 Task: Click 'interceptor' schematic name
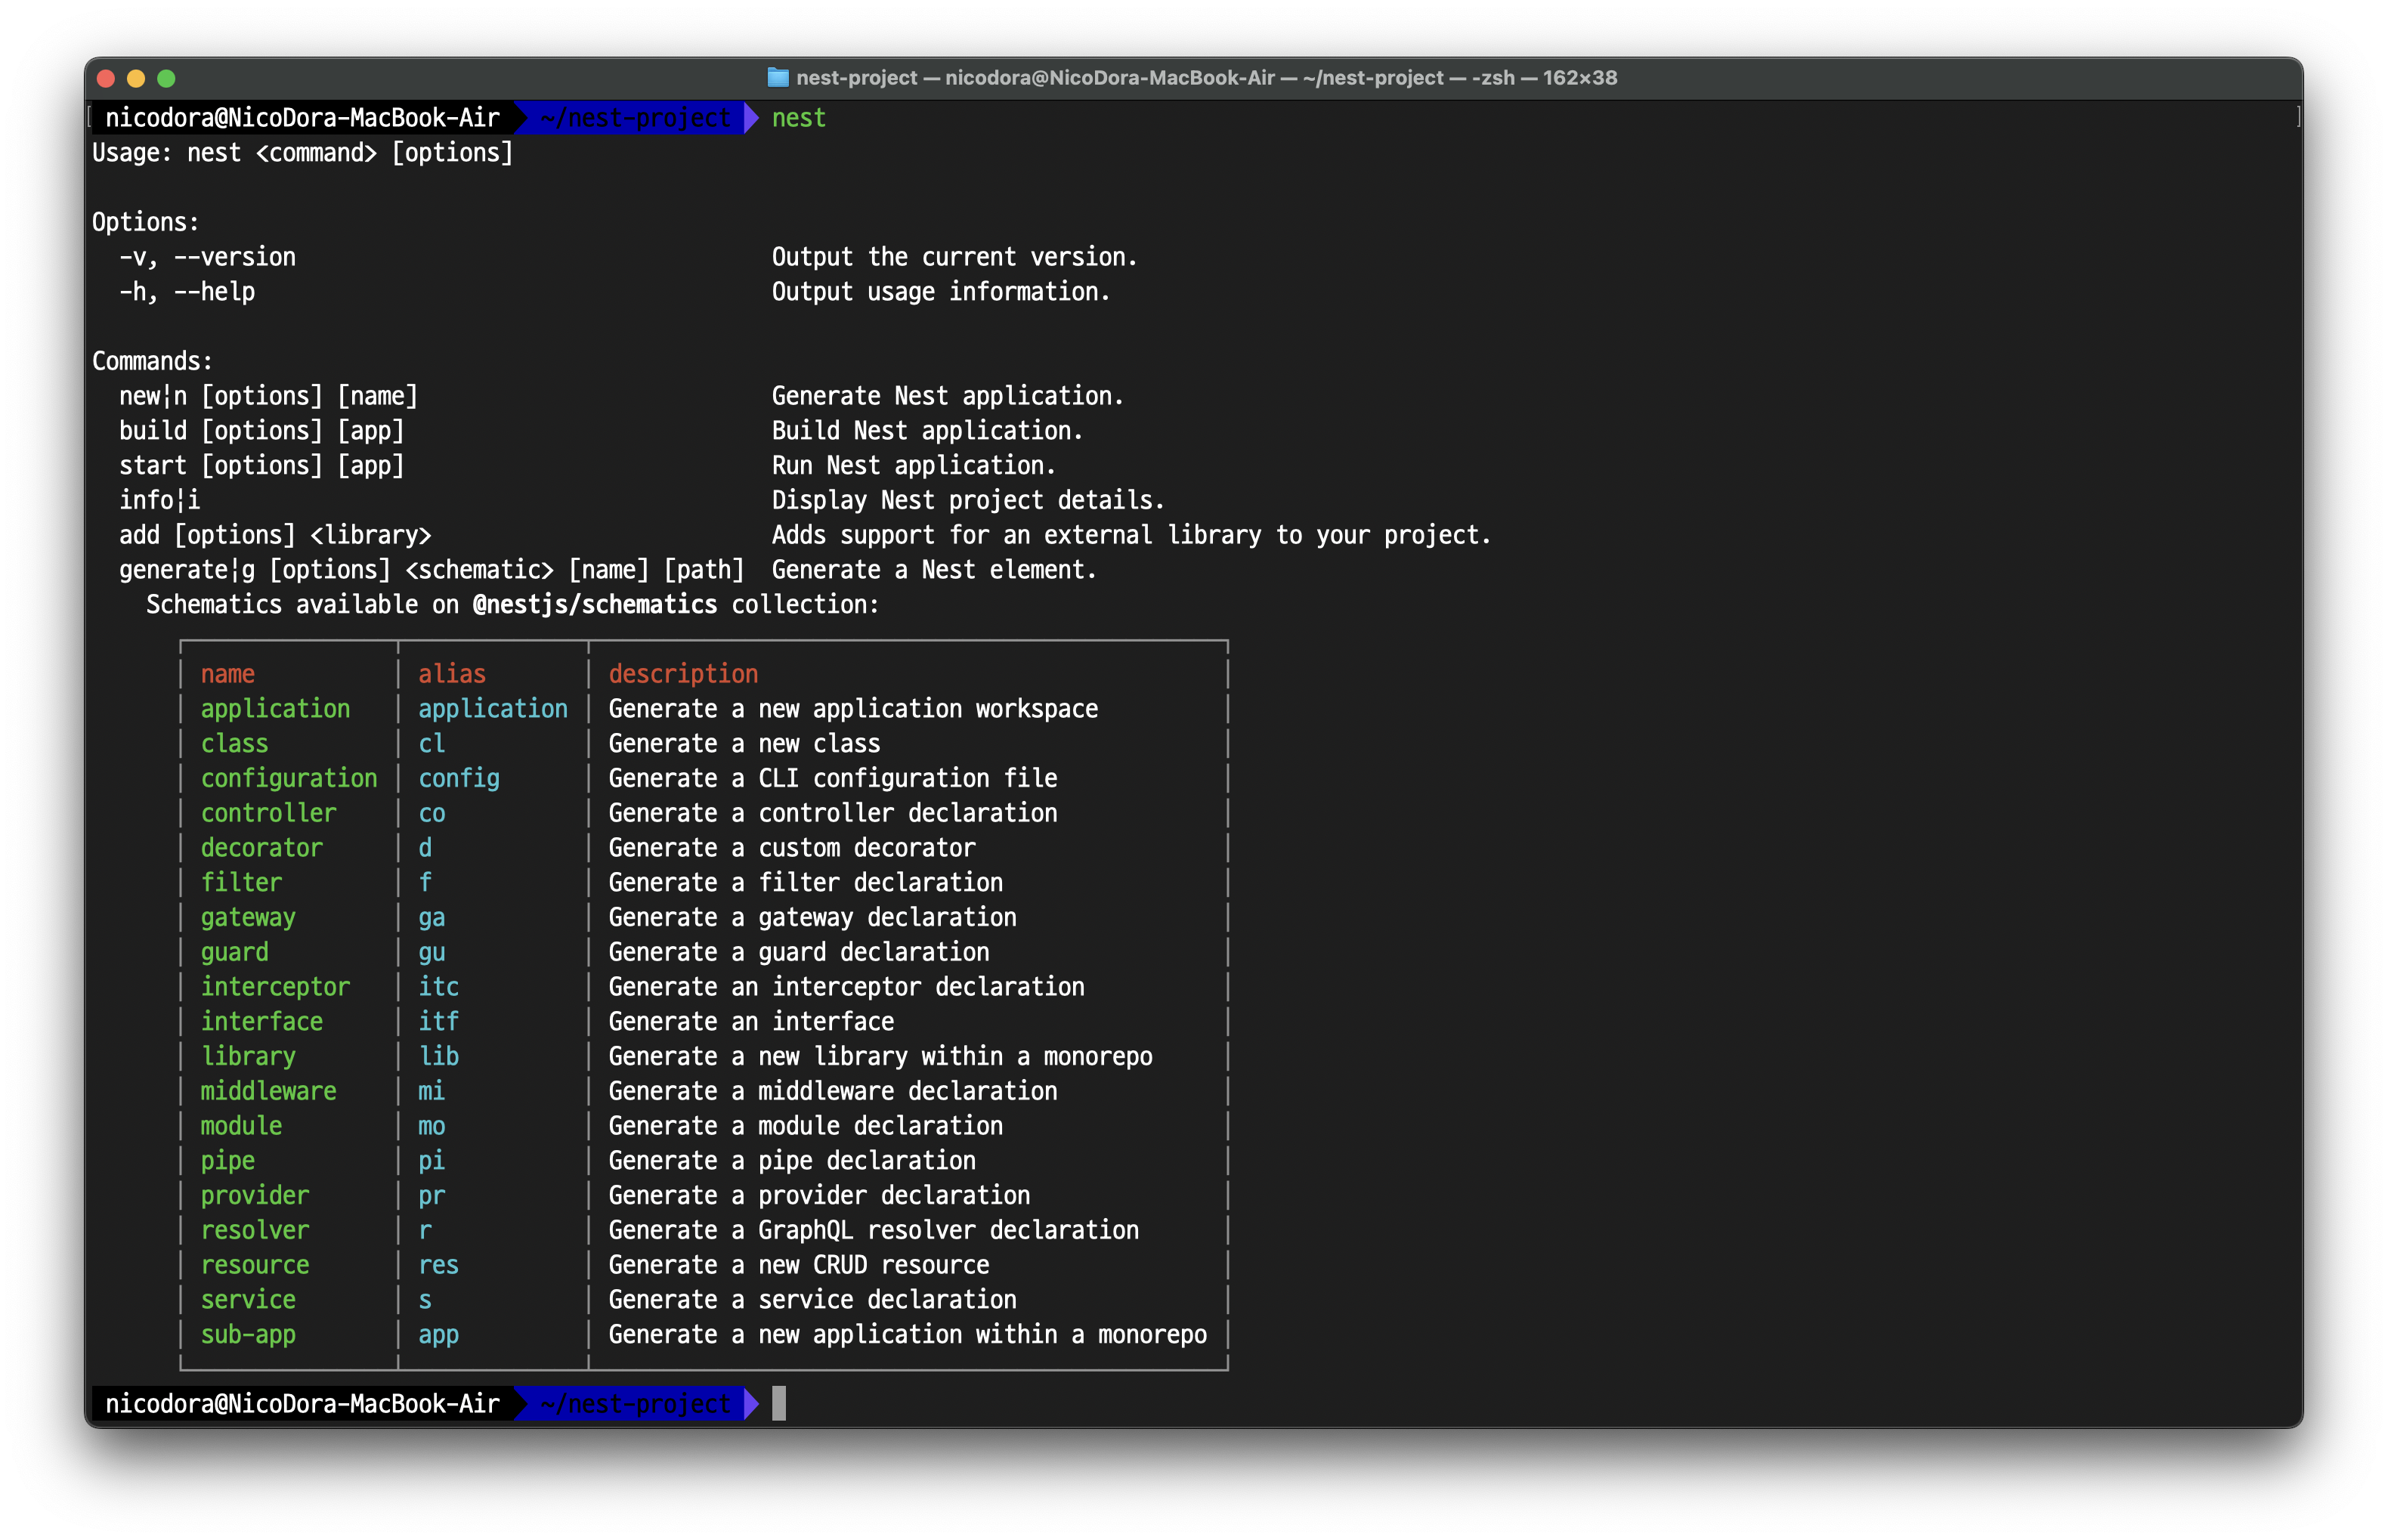point(275,987)
